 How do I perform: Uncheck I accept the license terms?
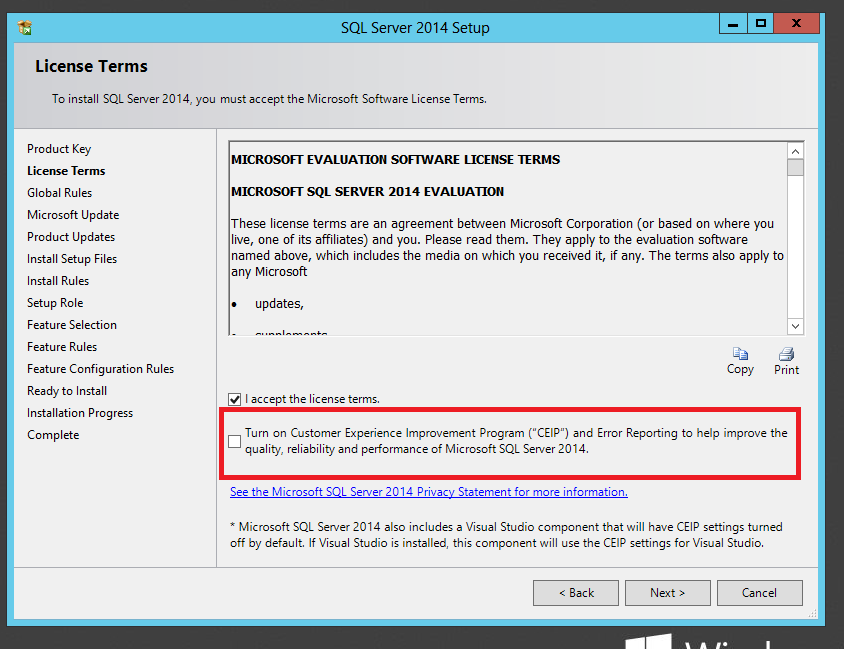pos(235,398)
